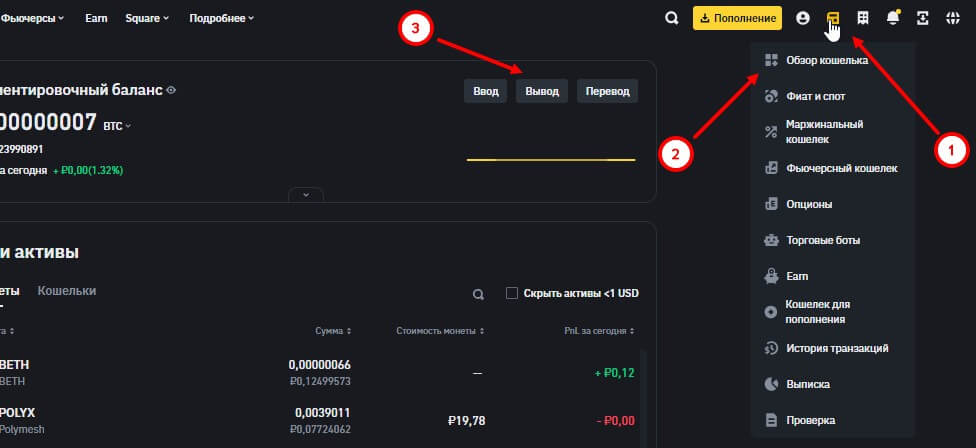
Task: Enable the hide assets under 1 USD checkbox
Action: click(x=512, y=293)
